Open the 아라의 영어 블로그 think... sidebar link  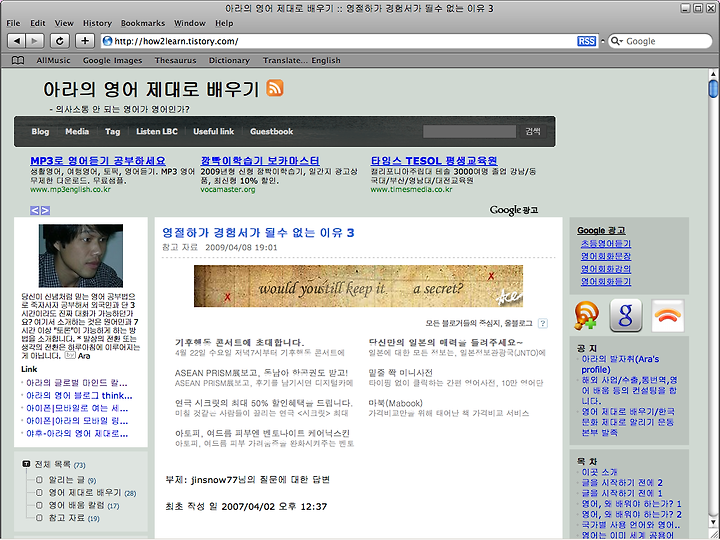79,395
